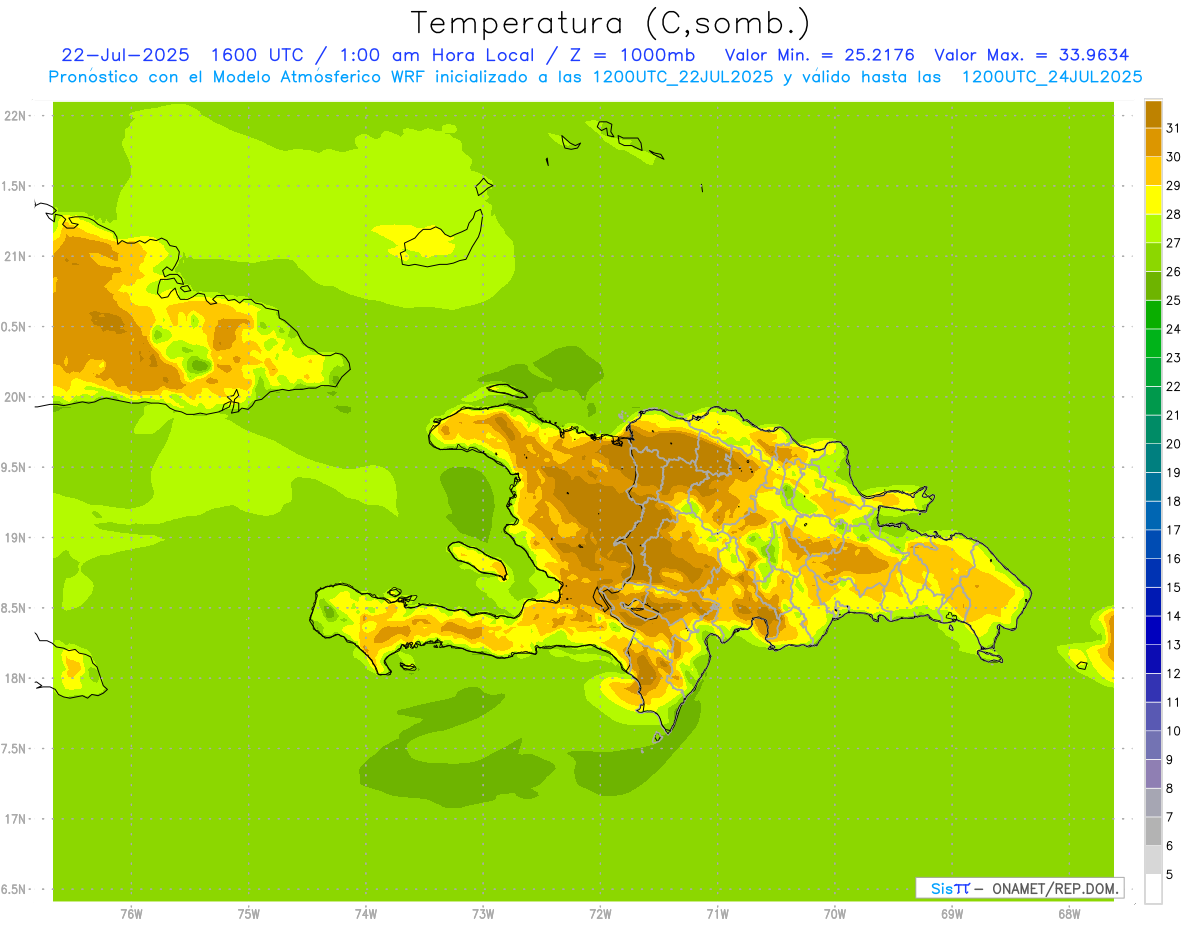Click the '19N' latitude axis label
1200x927 pixels.
(14, 538)
